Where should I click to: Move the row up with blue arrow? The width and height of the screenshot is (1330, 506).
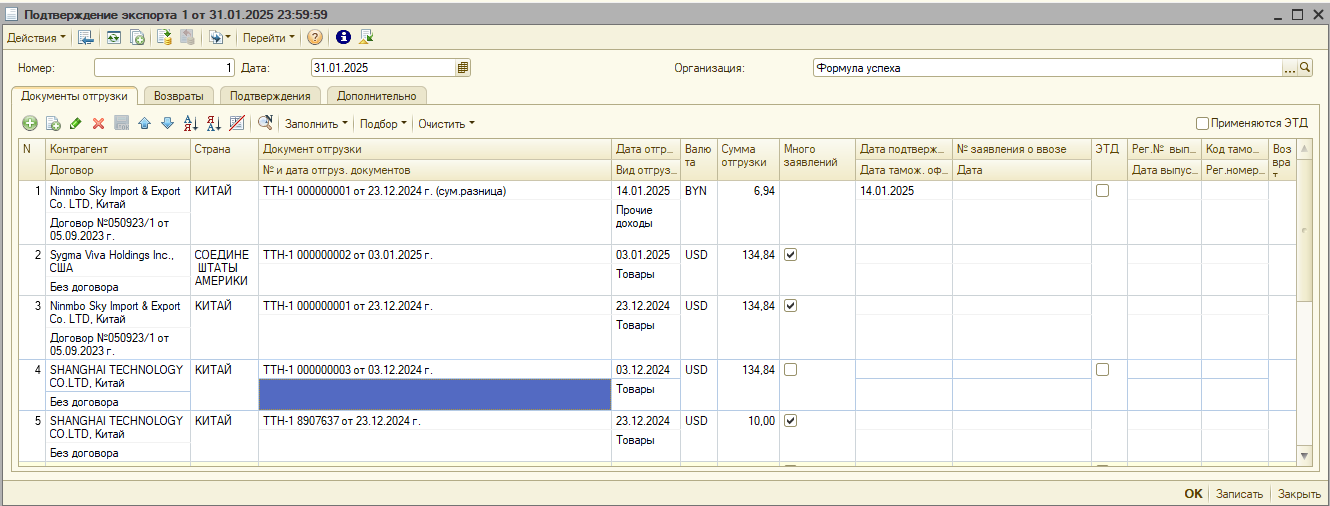[144, 123]
